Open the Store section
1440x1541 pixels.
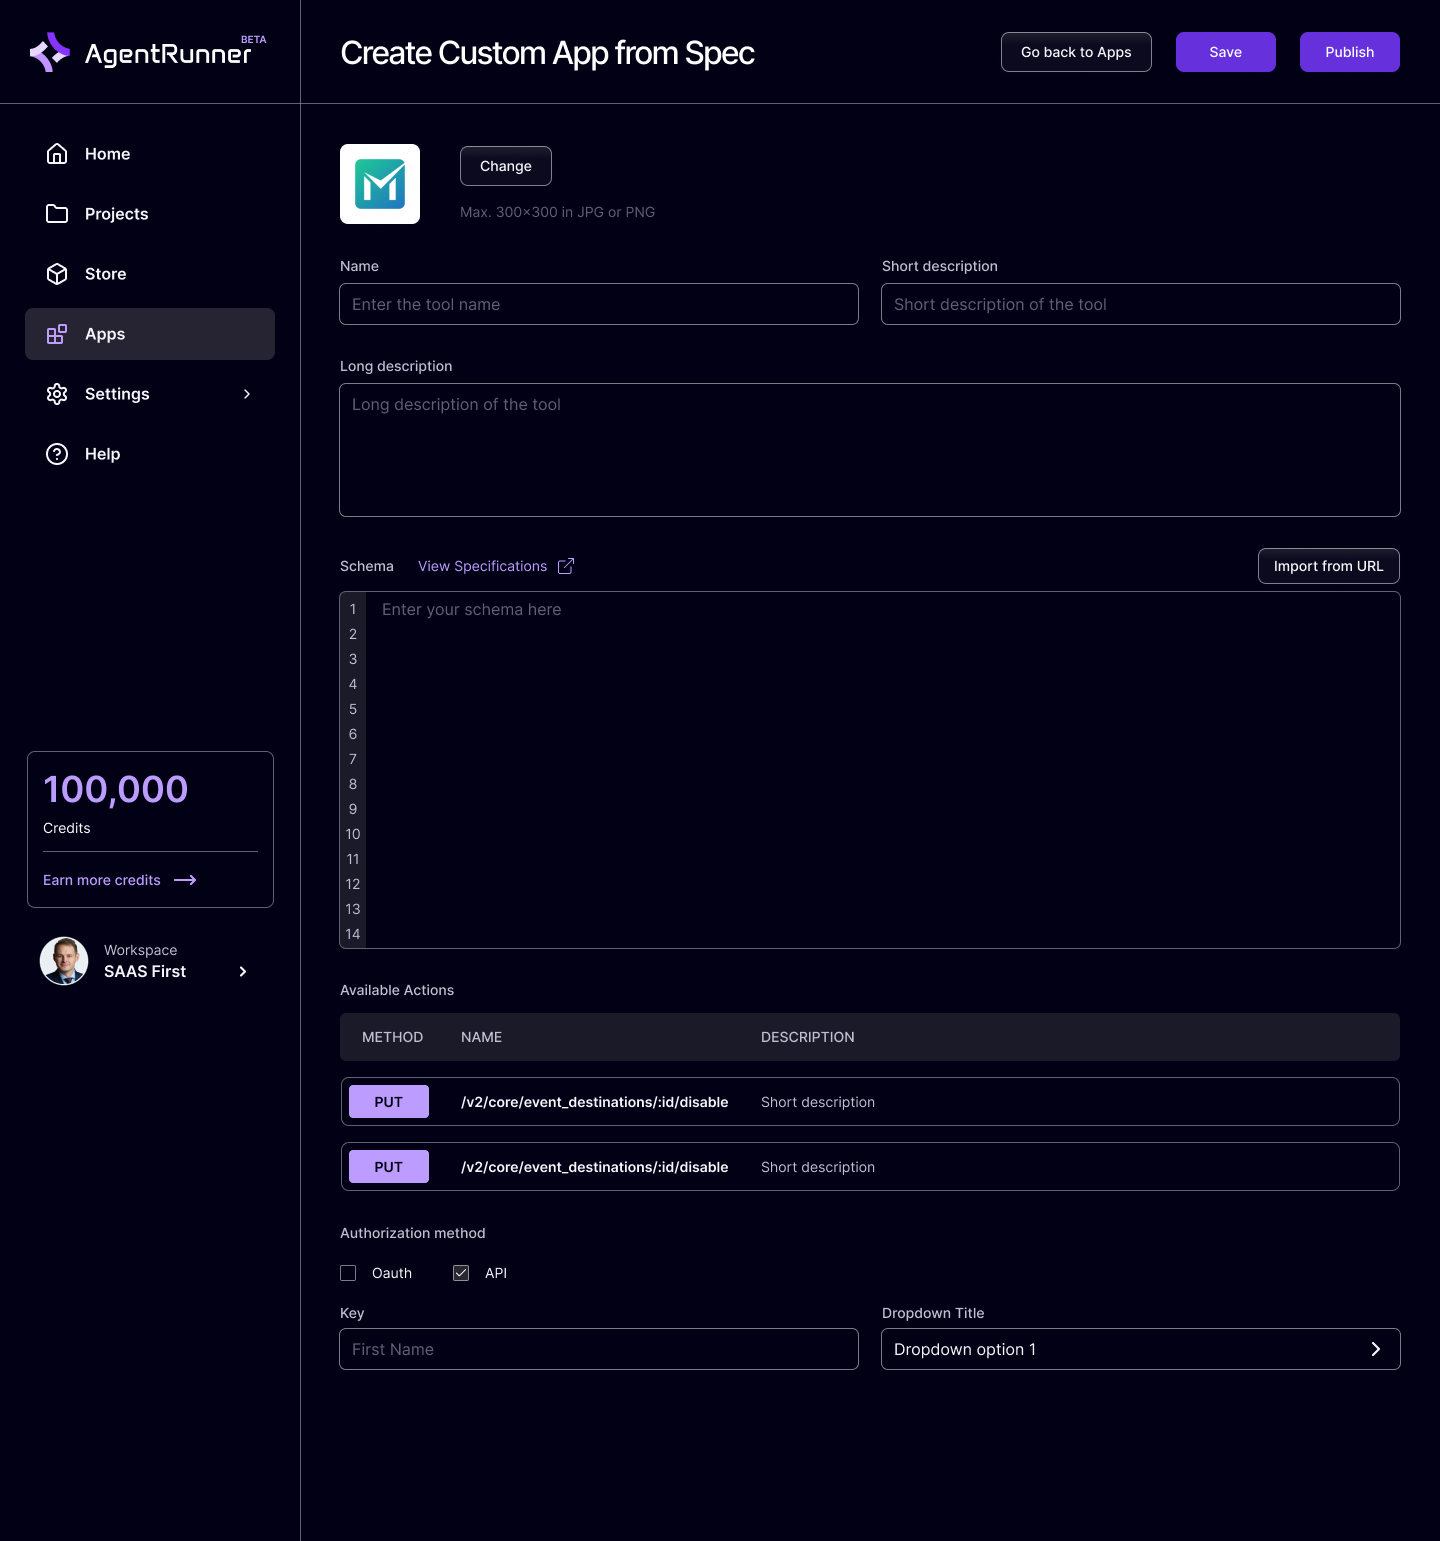pyautogui.click(x=105, y=273)
